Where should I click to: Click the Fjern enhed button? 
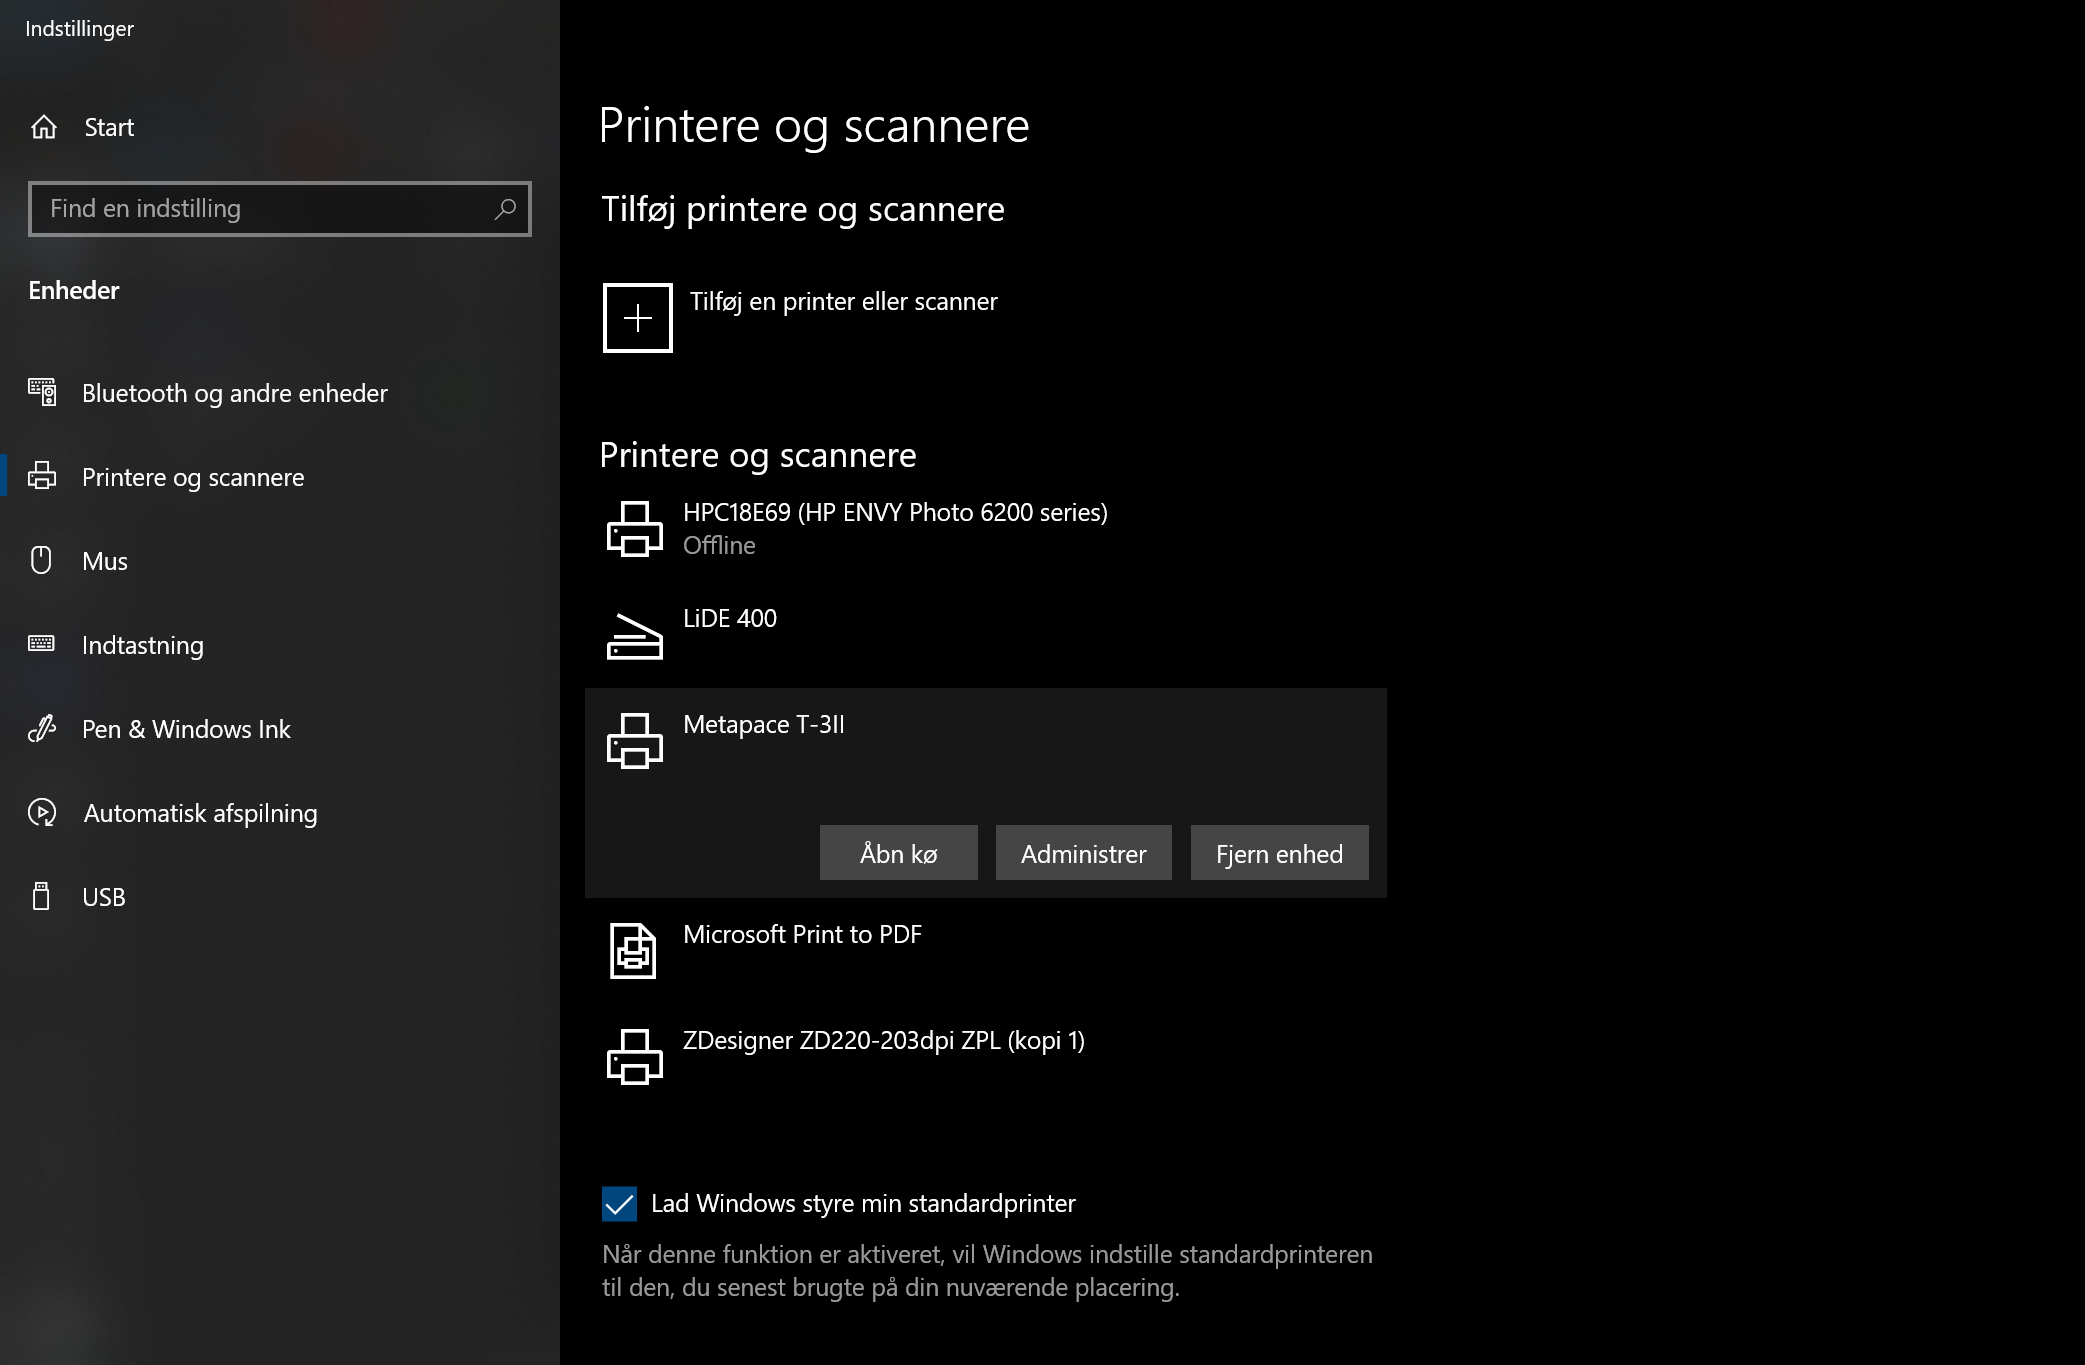click(1280, 853)
